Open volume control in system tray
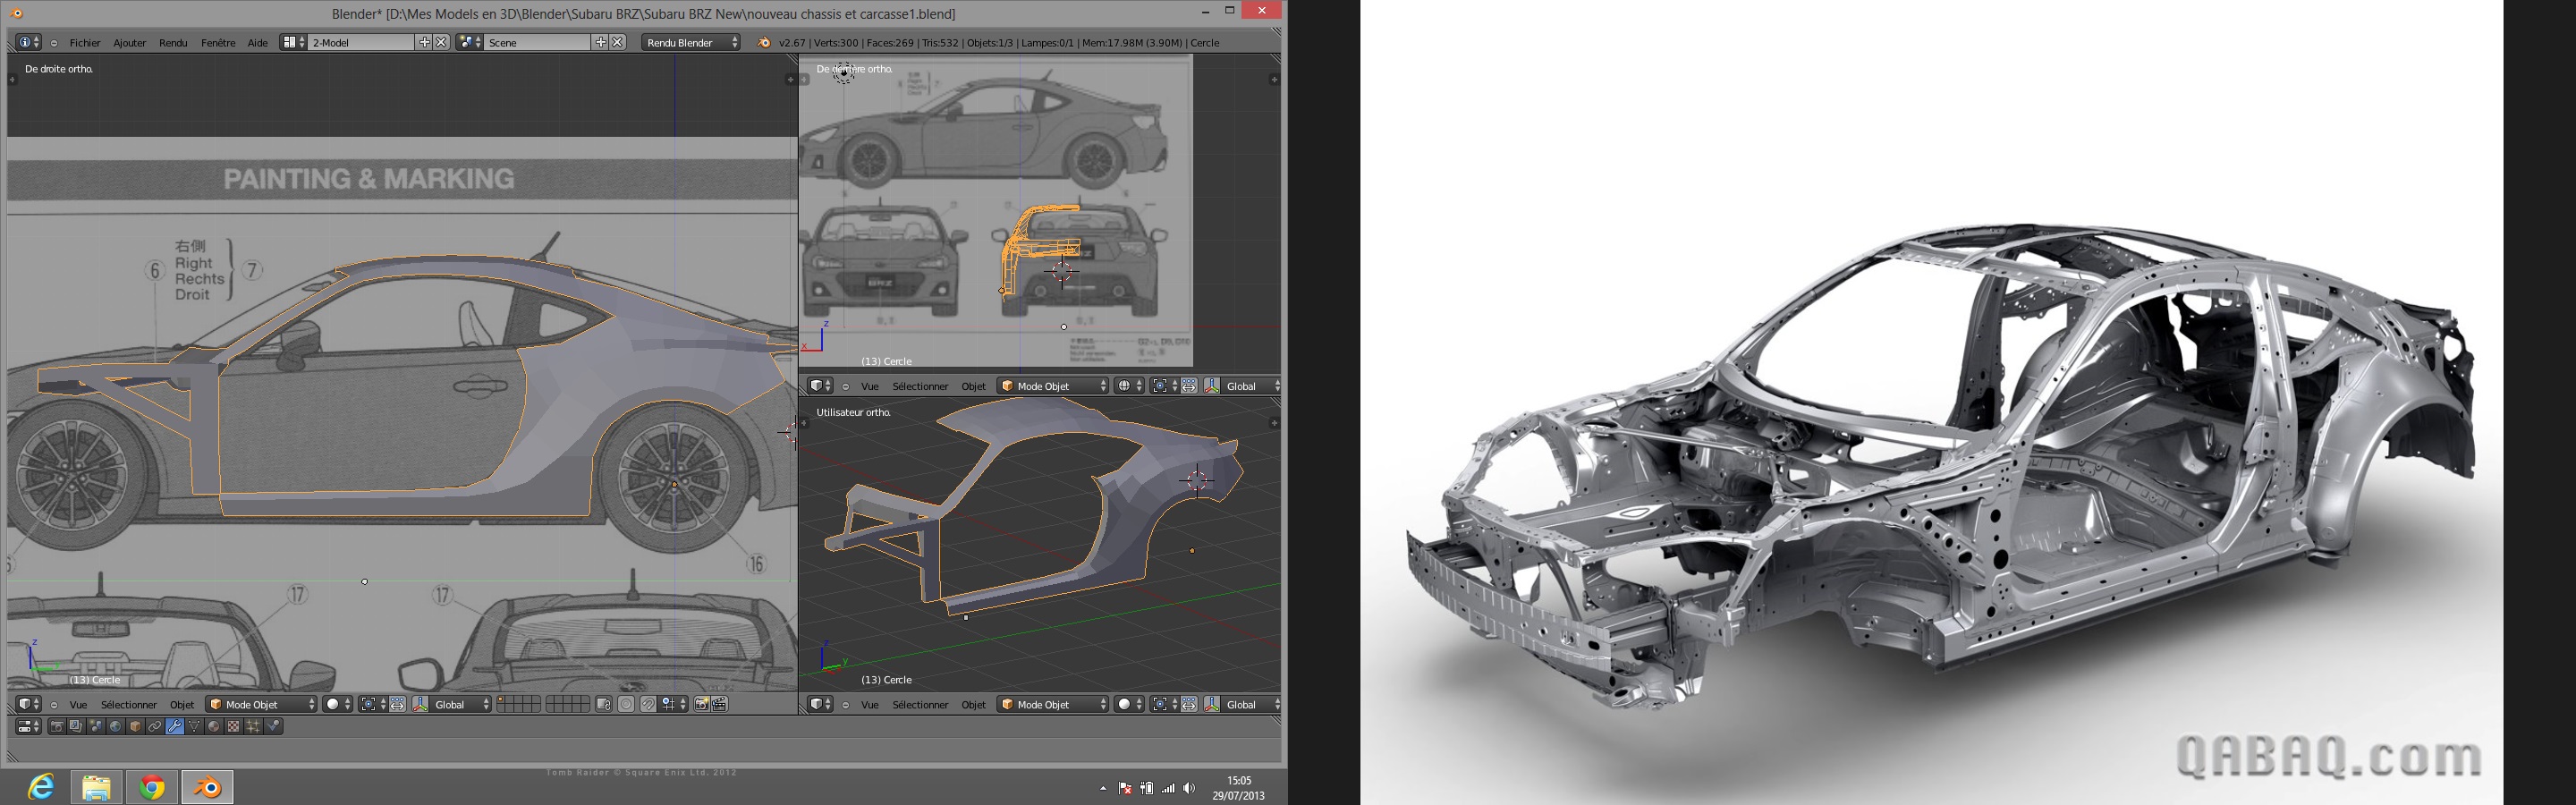This screenshot has height=805, width=2576. pyautogui.click(x=1188, y=789)
